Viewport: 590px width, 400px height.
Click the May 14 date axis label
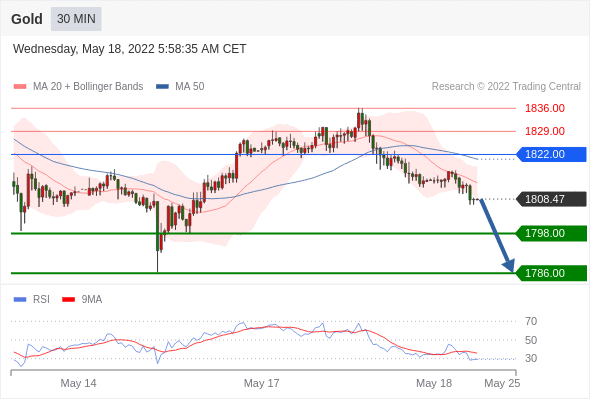pyautogui.click(x=78, y=383)
